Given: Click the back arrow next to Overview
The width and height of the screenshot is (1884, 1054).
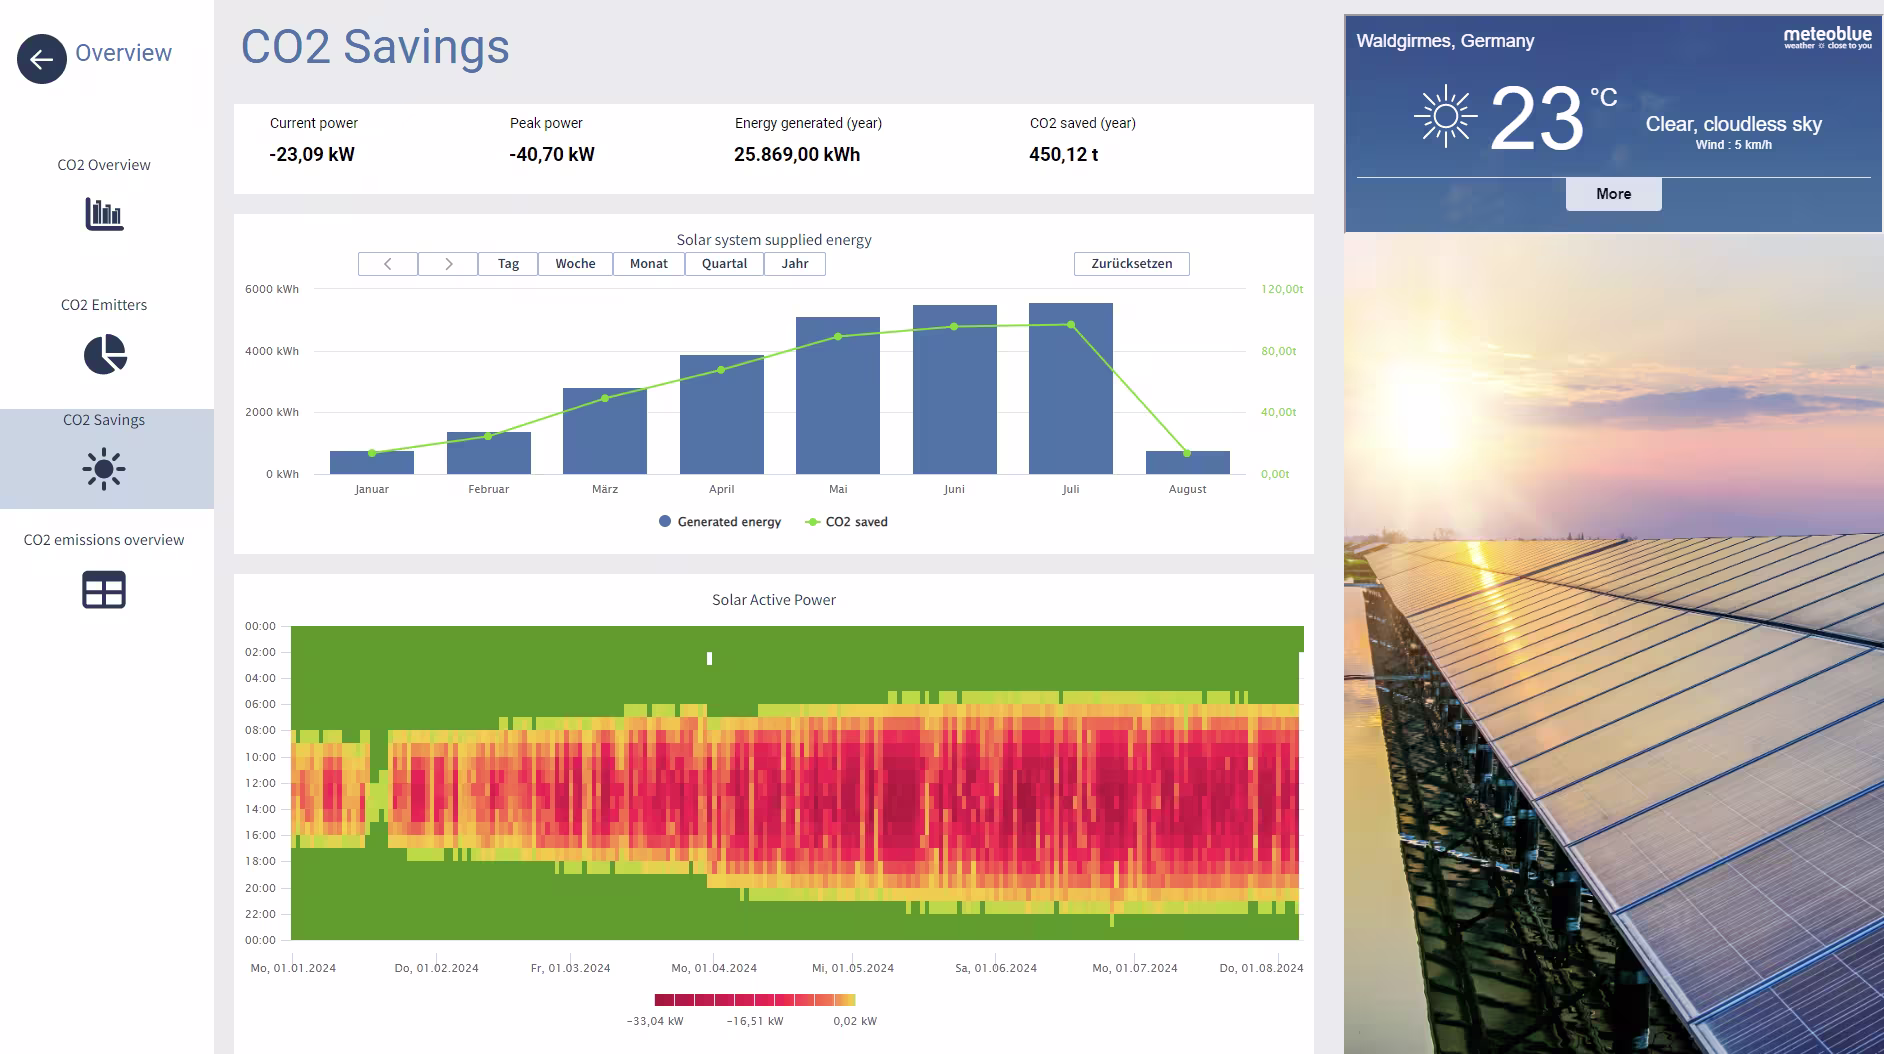Looking at the screenshot, I should point(41,59).
